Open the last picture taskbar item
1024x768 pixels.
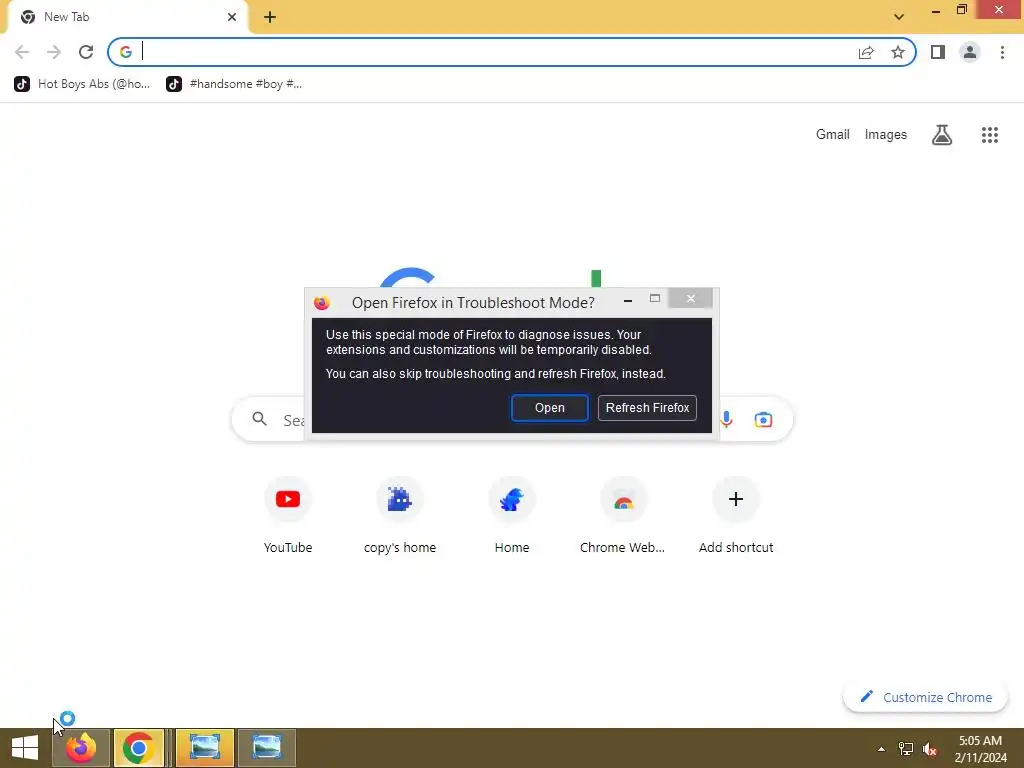(x=266, y=748)
